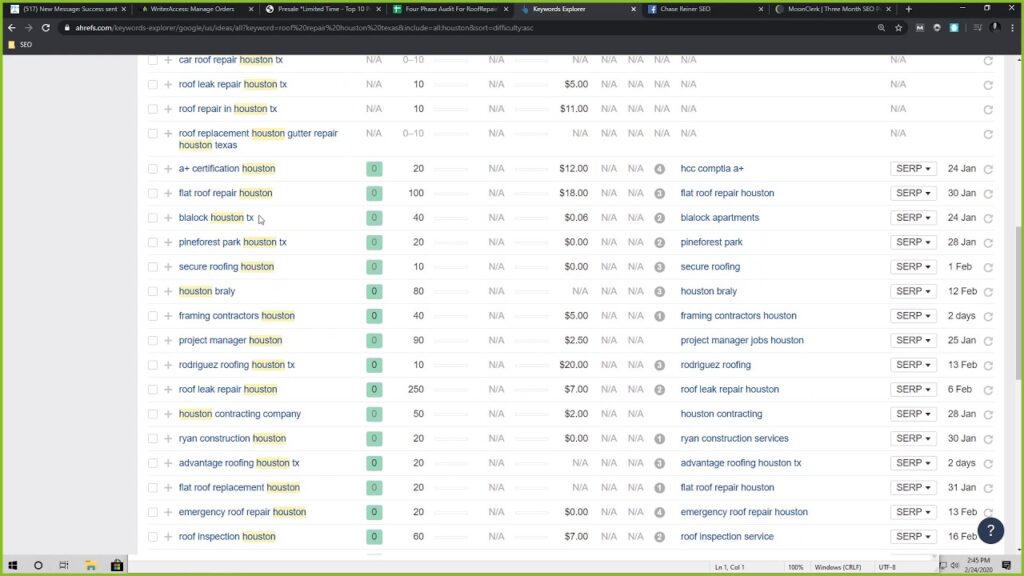This screenshot has height=576, width=1024.
Task: Refresh the 'a+ certification houston' row
Action: 988,169
